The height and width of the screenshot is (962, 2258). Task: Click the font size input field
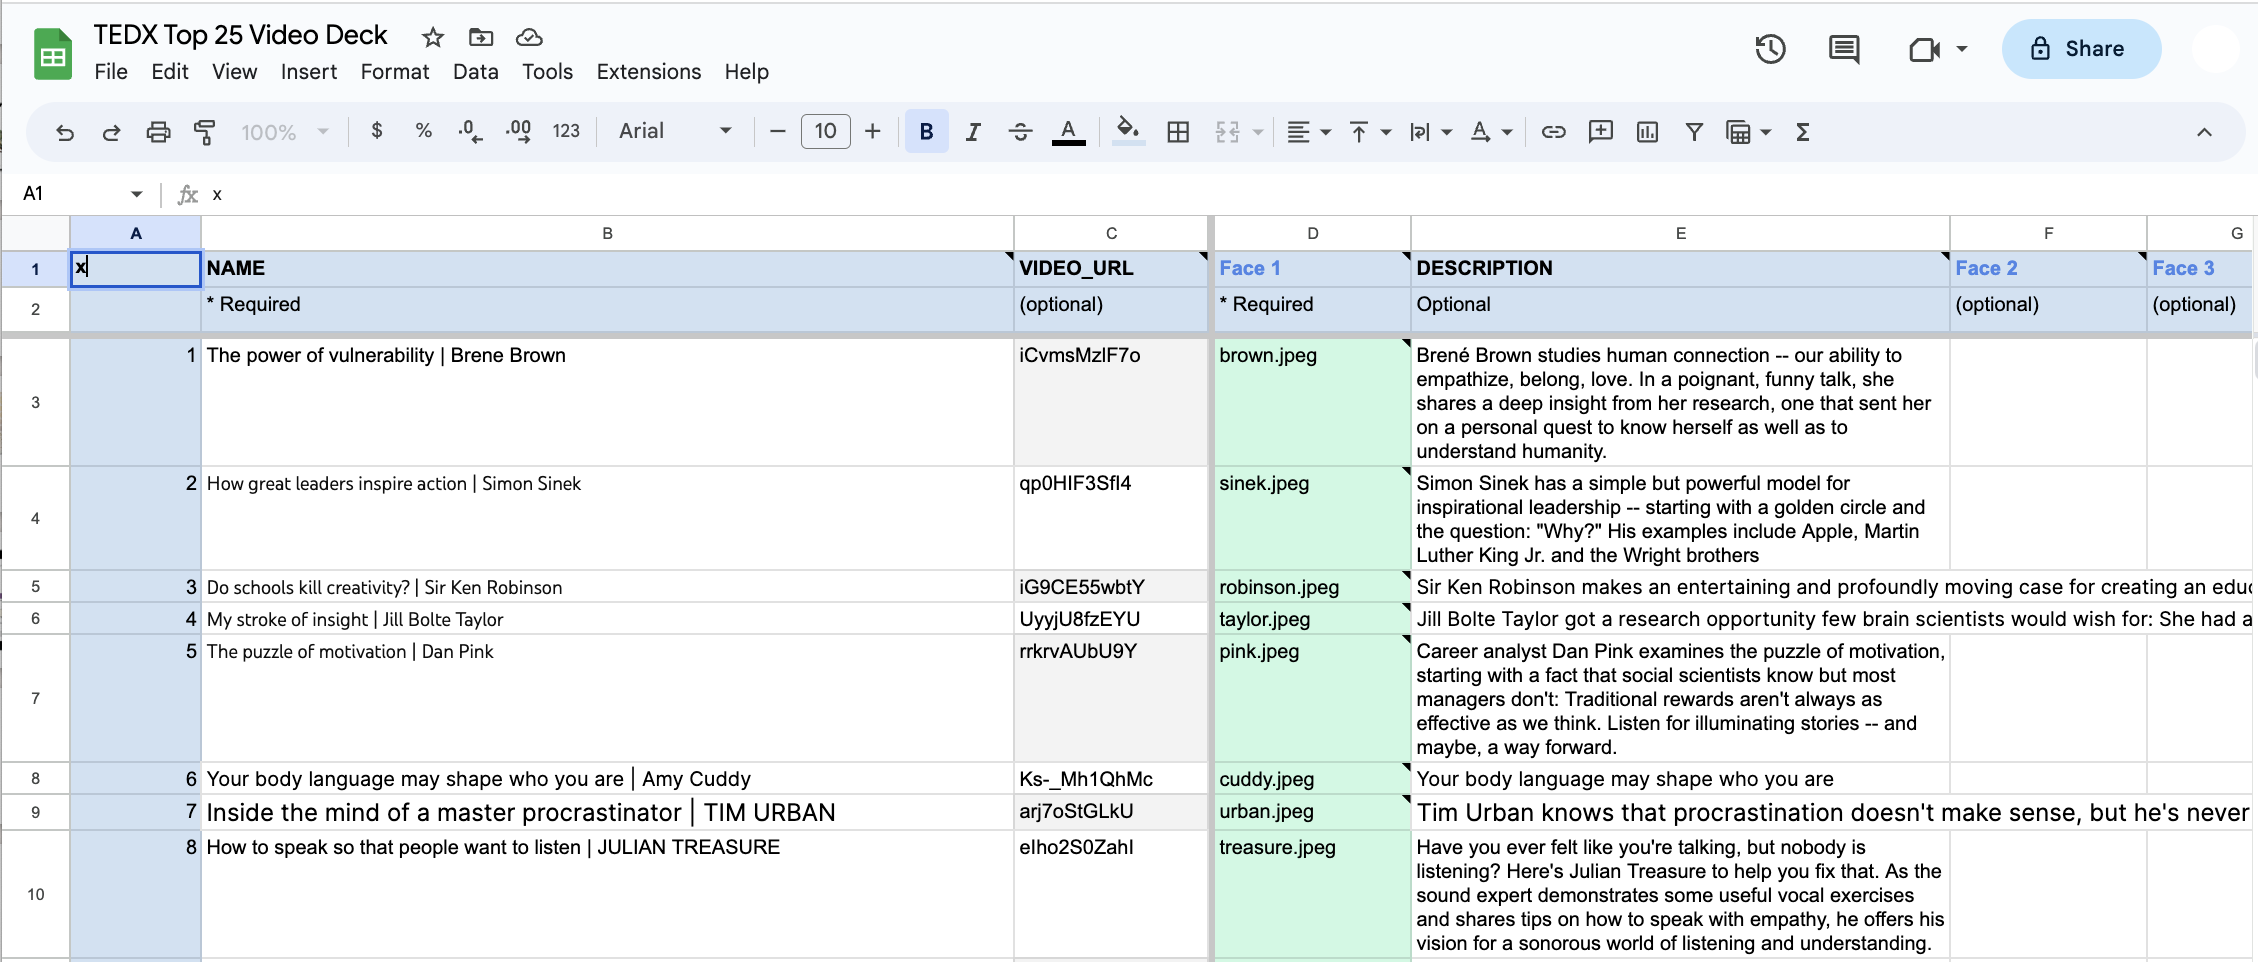[825, 131]
